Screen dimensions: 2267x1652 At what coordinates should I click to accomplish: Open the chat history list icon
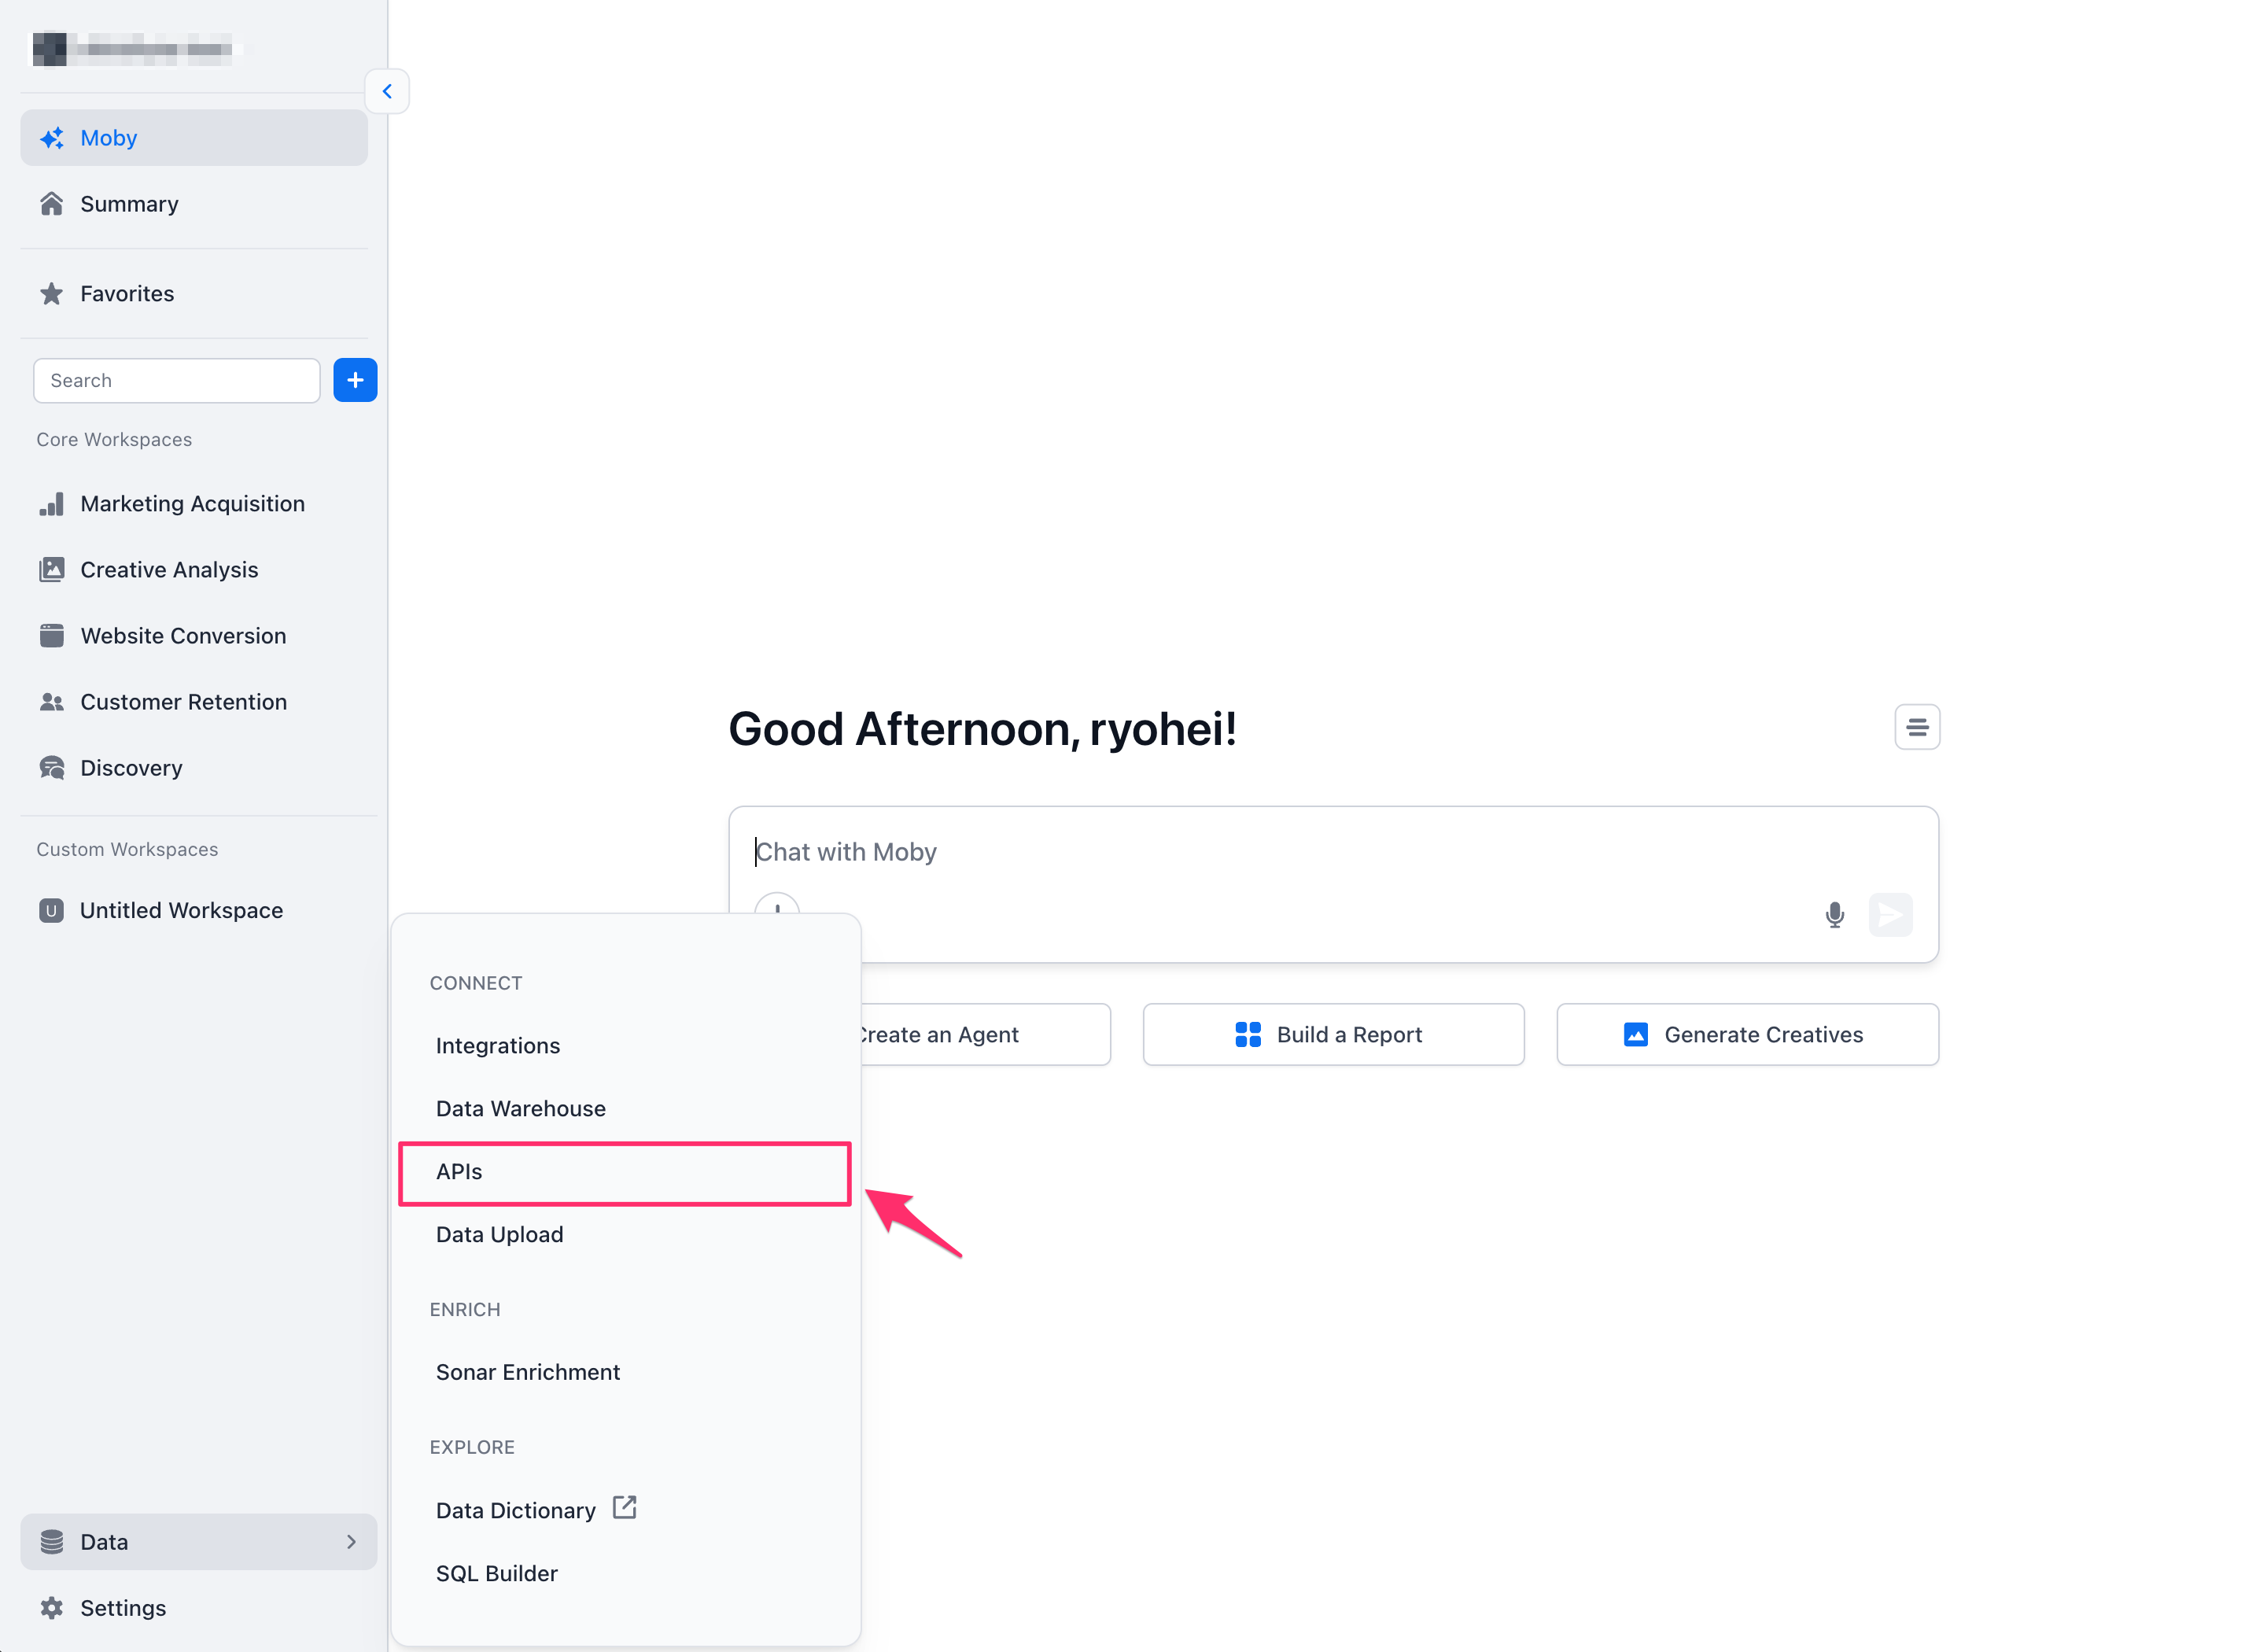tap(1917, 727)
